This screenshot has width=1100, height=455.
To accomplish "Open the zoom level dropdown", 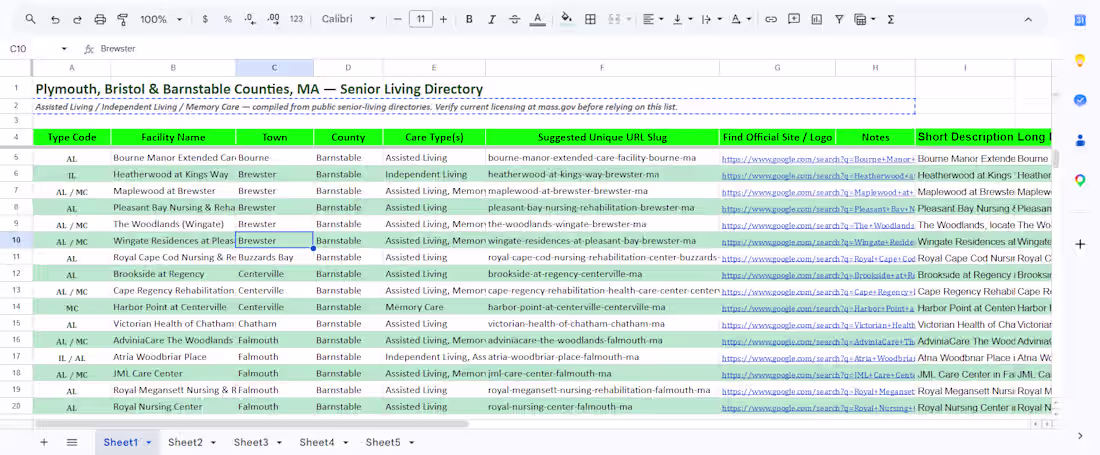I will [161, 20].
